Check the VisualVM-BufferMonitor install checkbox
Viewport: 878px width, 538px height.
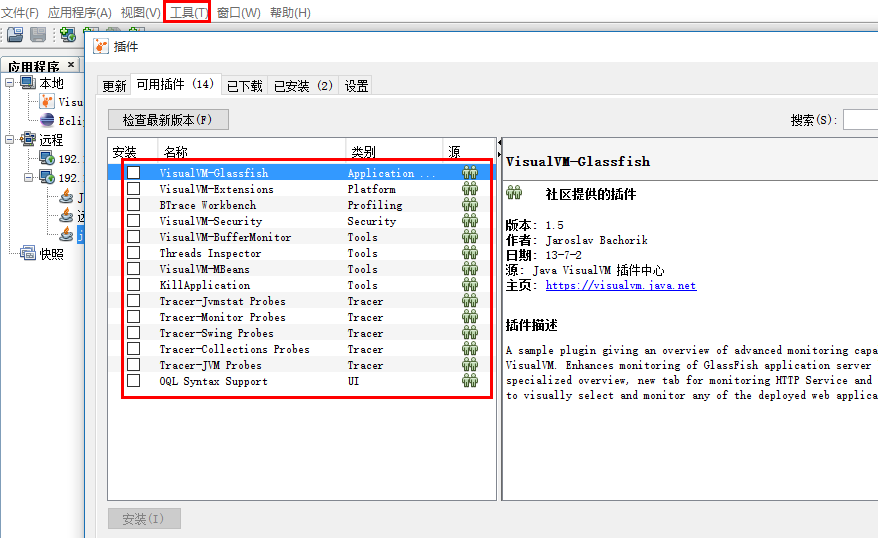tap(133, 237)
